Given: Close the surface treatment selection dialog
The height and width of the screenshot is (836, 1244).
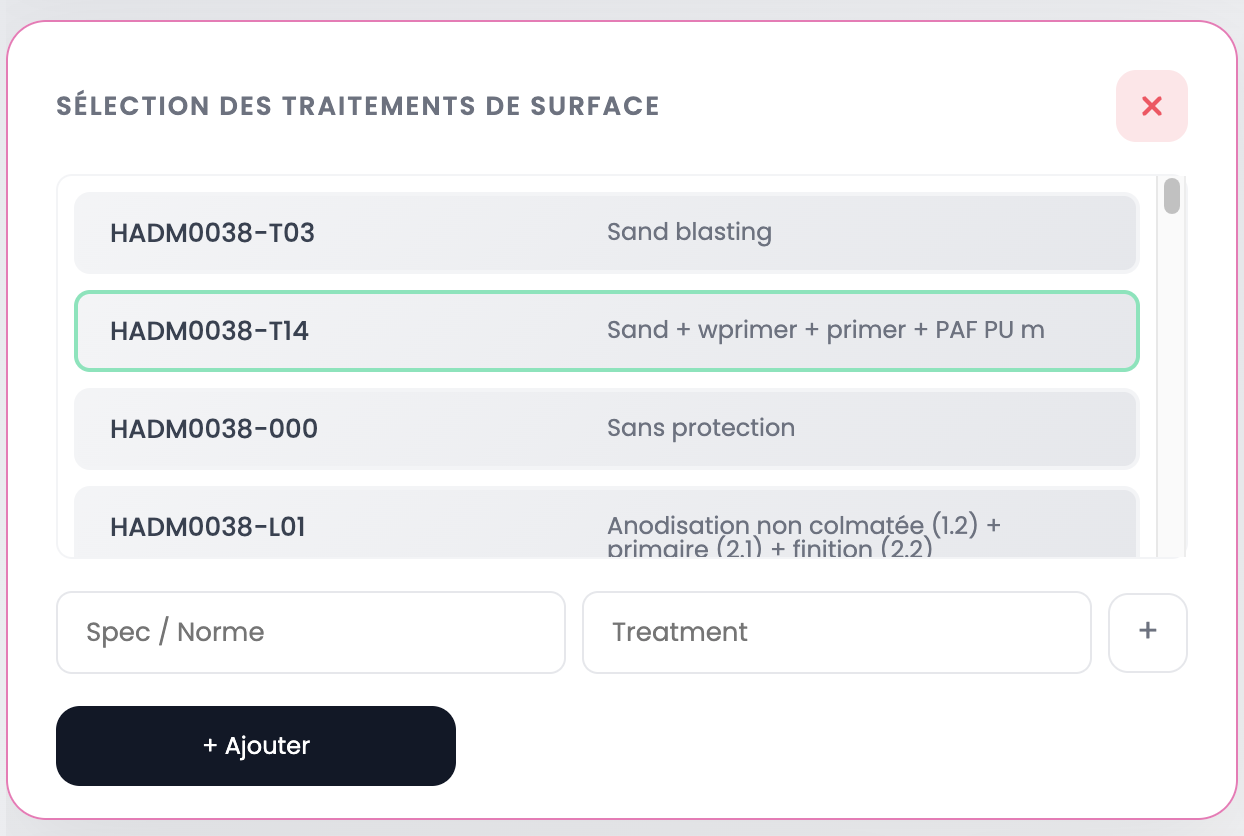Looking at the screenshot, I should point(1151,105).
